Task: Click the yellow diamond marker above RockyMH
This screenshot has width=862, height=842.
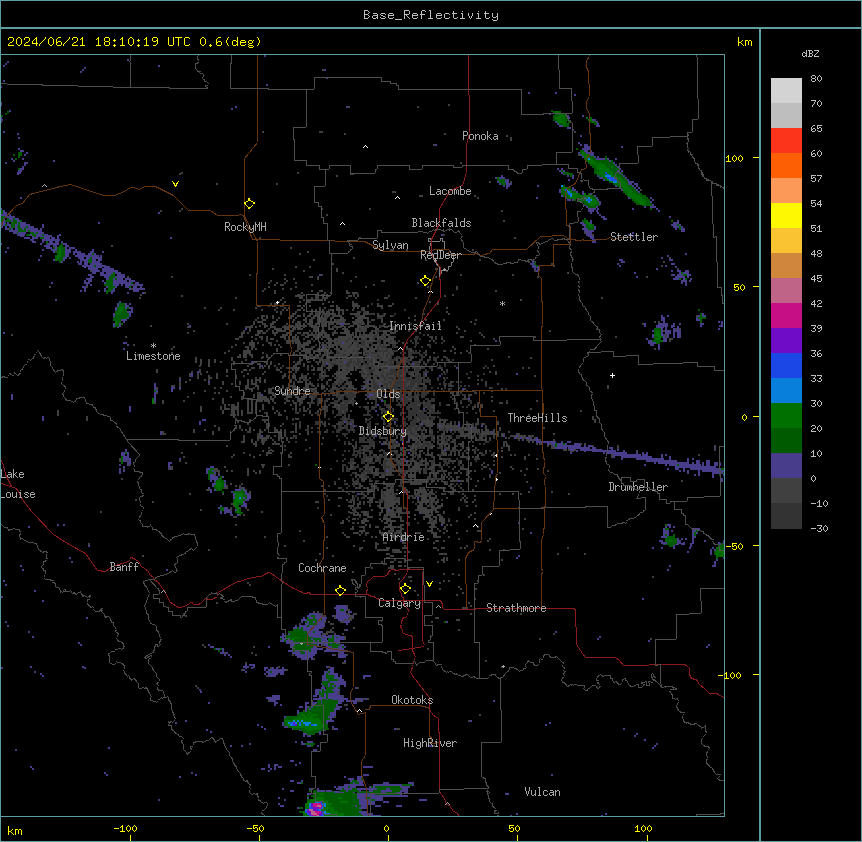Action: [249, 204]
